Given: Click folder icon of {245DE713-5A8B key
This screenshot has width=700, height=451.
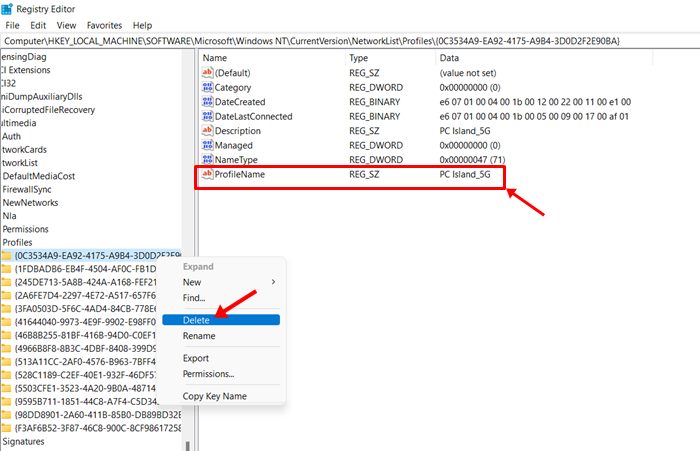Looking at the screenshot, I should [6, 282].
